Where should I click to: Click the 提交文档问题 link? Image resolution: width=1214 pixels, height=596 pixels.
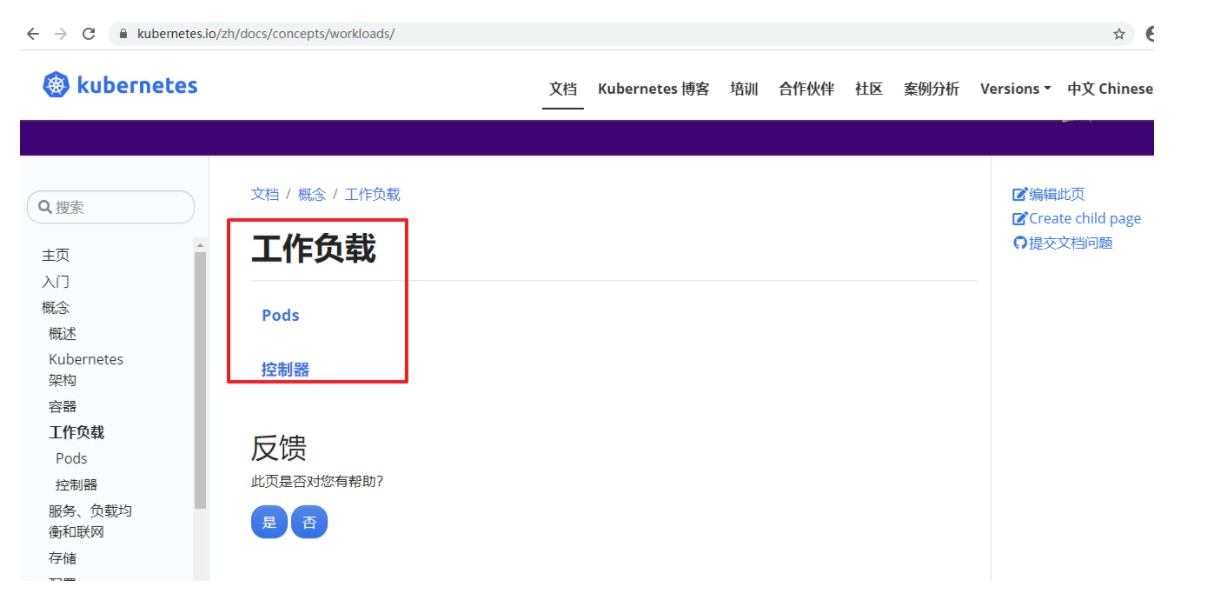coord(1071,243)
